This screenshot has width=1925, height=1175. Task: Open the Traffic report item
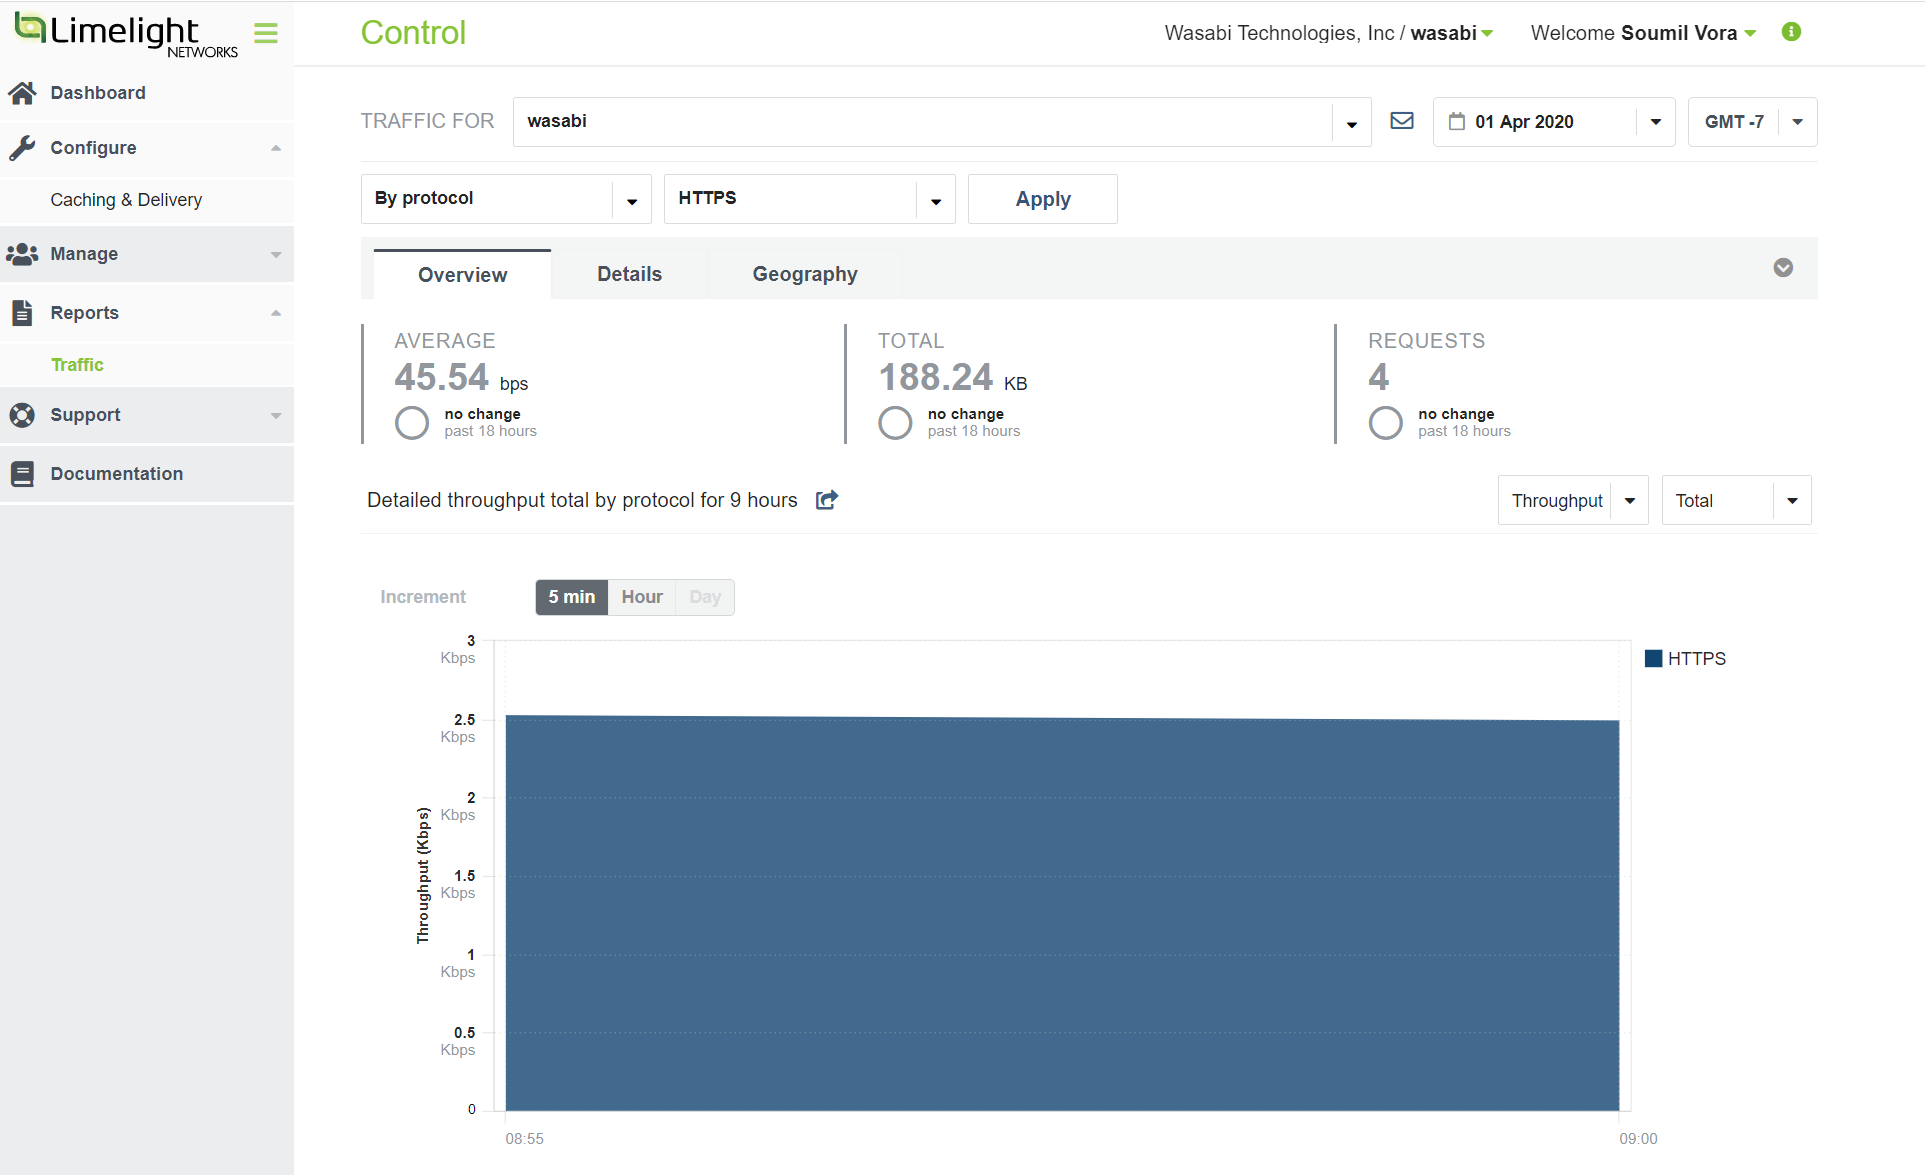(x=147, y=365)
